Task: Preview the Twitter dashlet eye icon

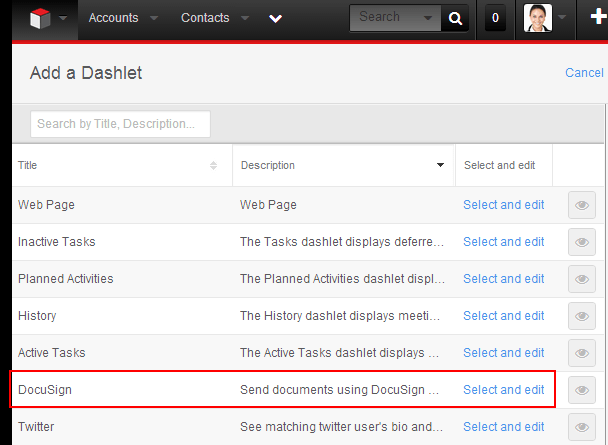Action: tap(582, 427)
